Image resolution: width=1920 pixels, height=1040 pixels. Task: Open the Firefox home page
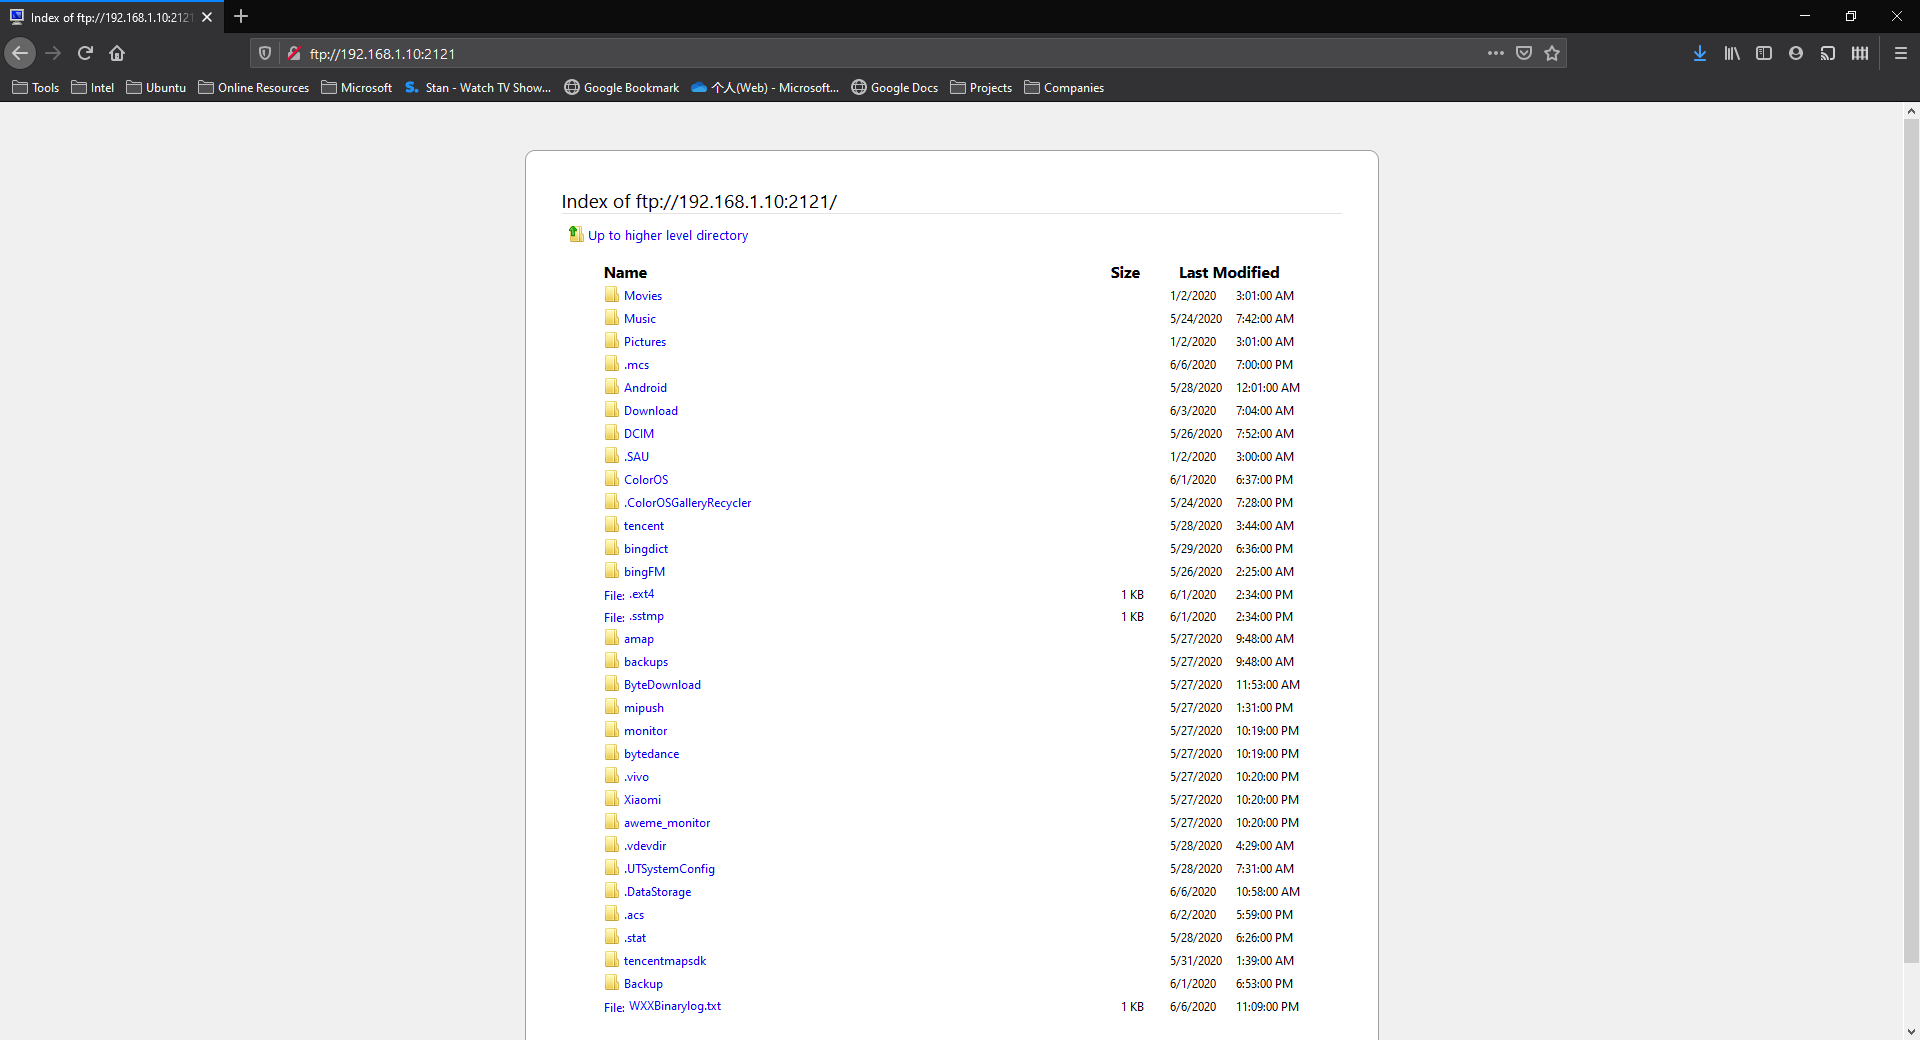[x=117, y=53]
